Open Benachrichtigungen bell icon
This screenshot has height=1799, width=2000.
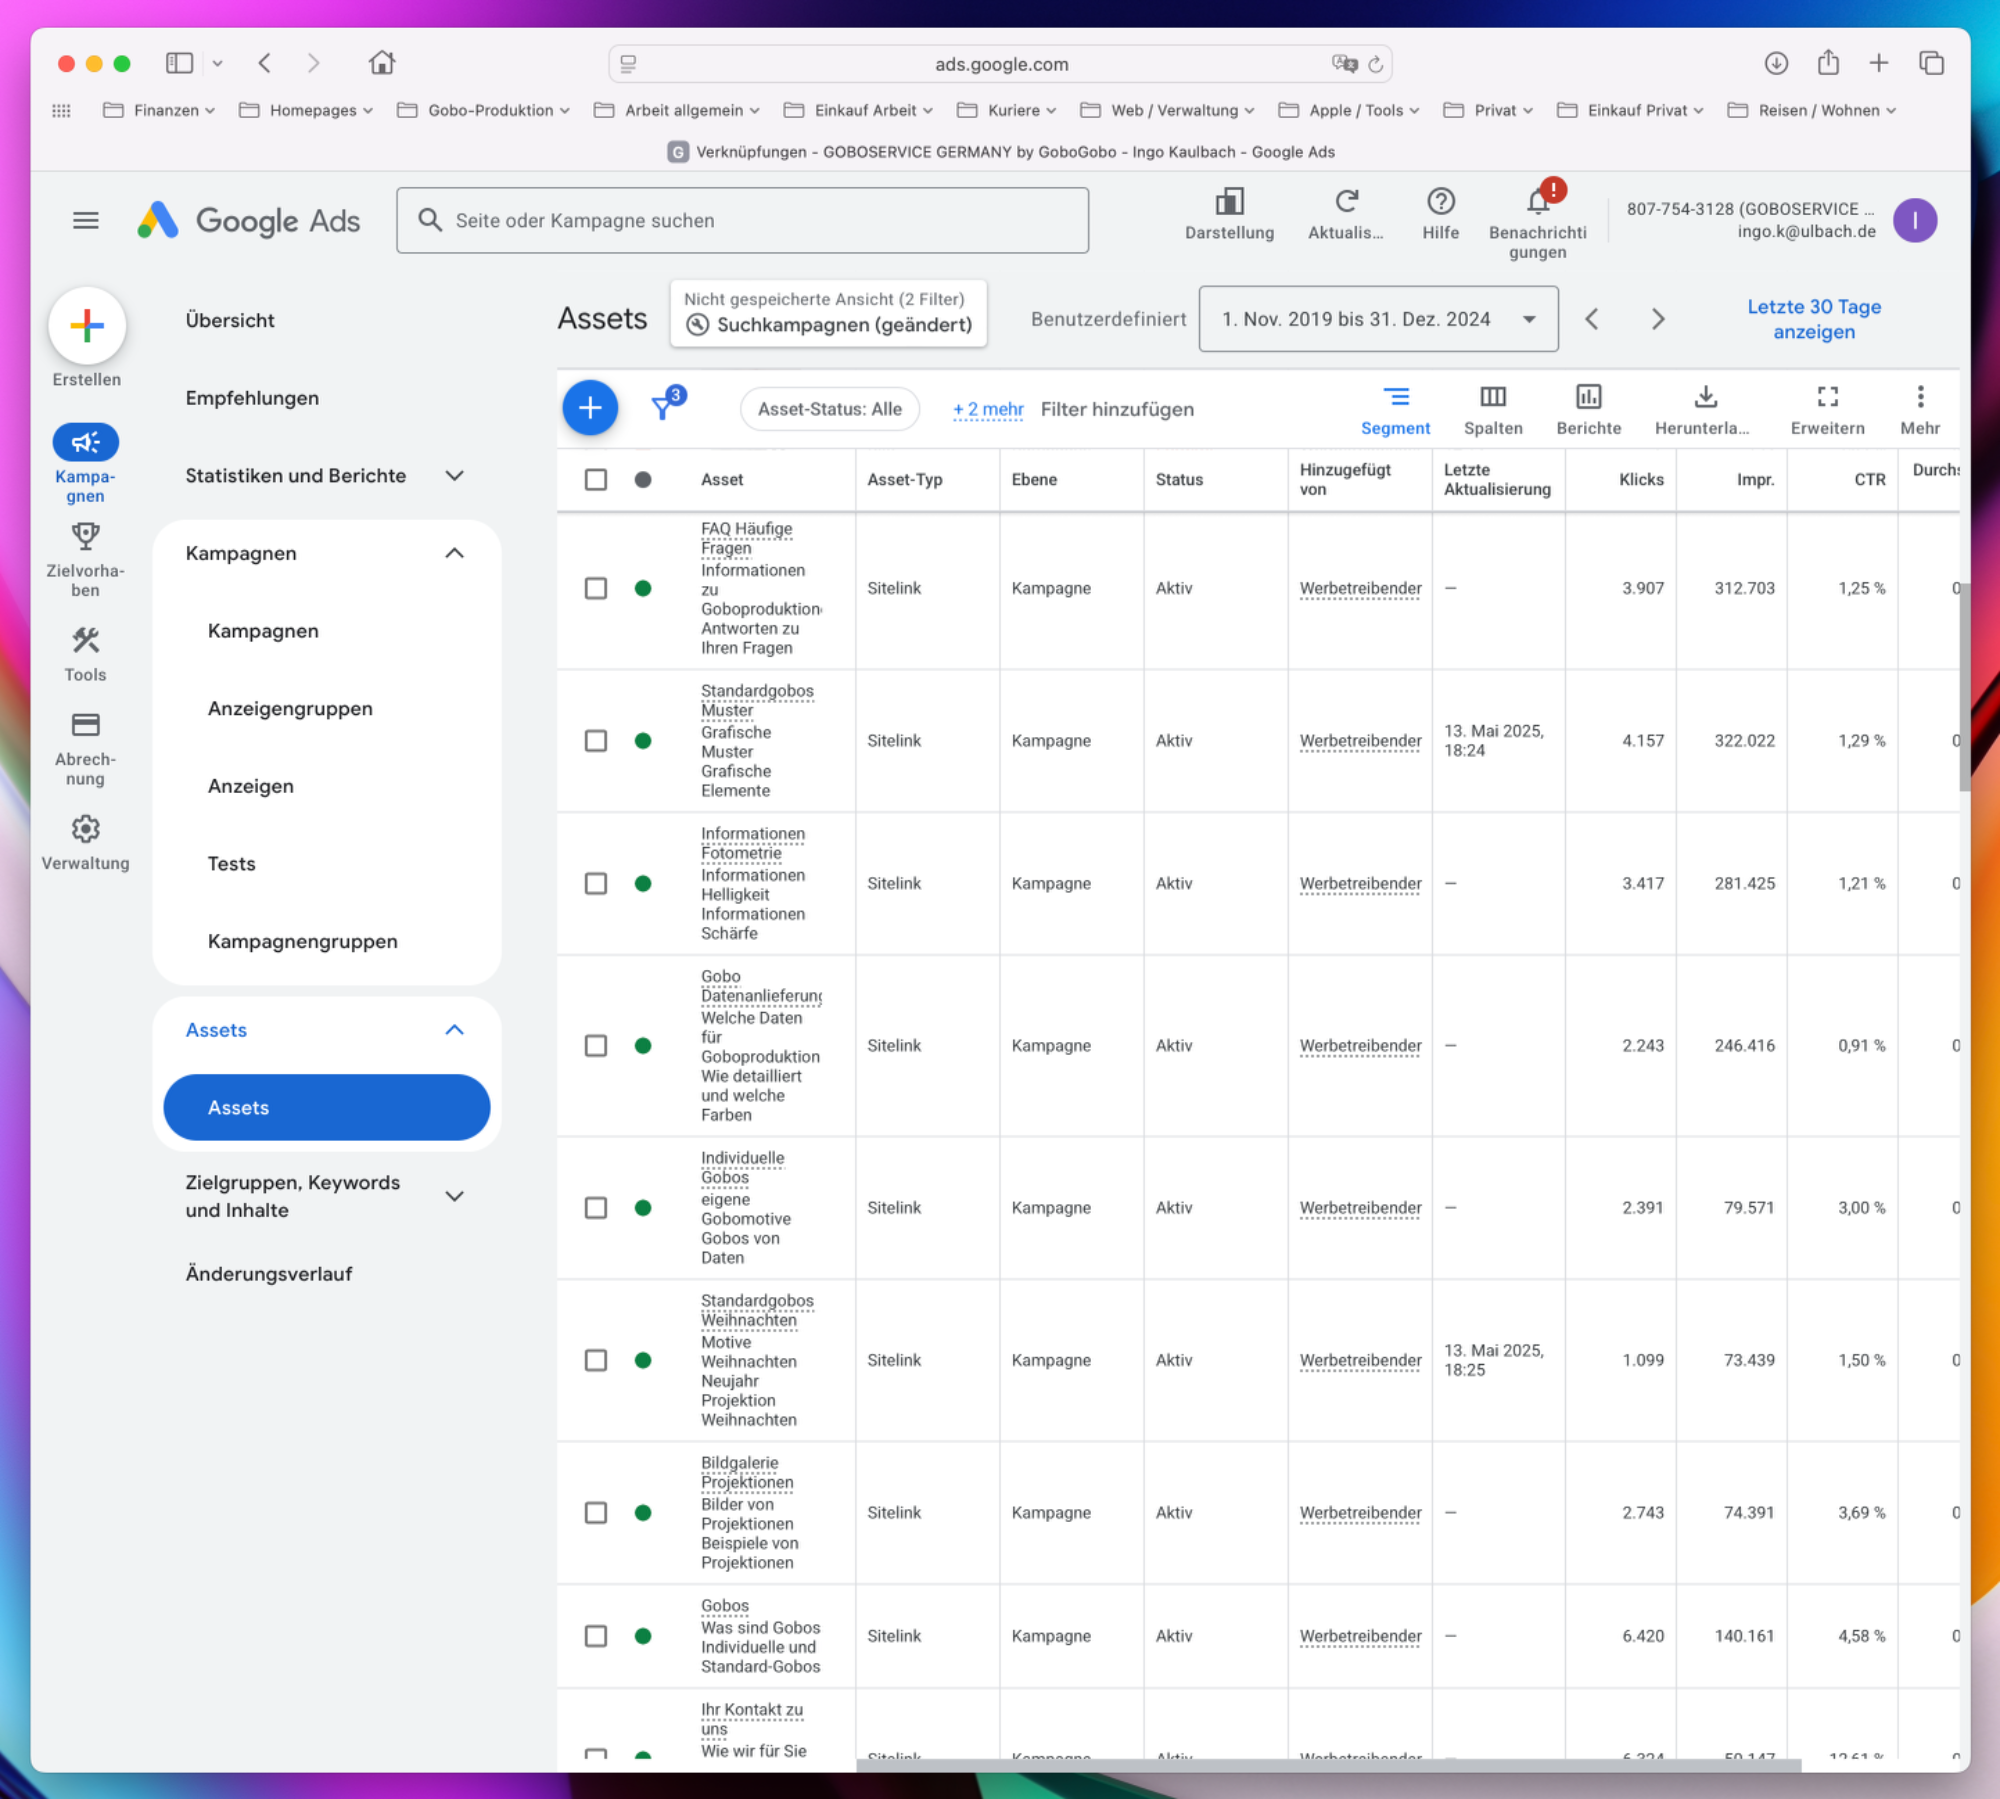tap(1537, 203)
